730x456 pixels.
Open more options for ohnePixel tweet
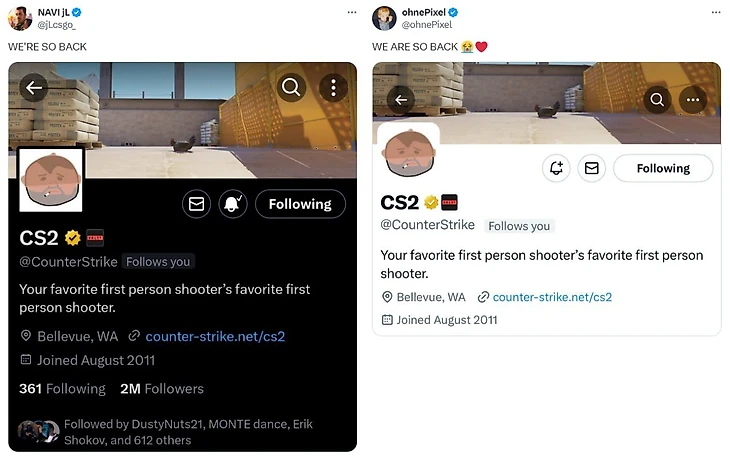click(716, 12)
